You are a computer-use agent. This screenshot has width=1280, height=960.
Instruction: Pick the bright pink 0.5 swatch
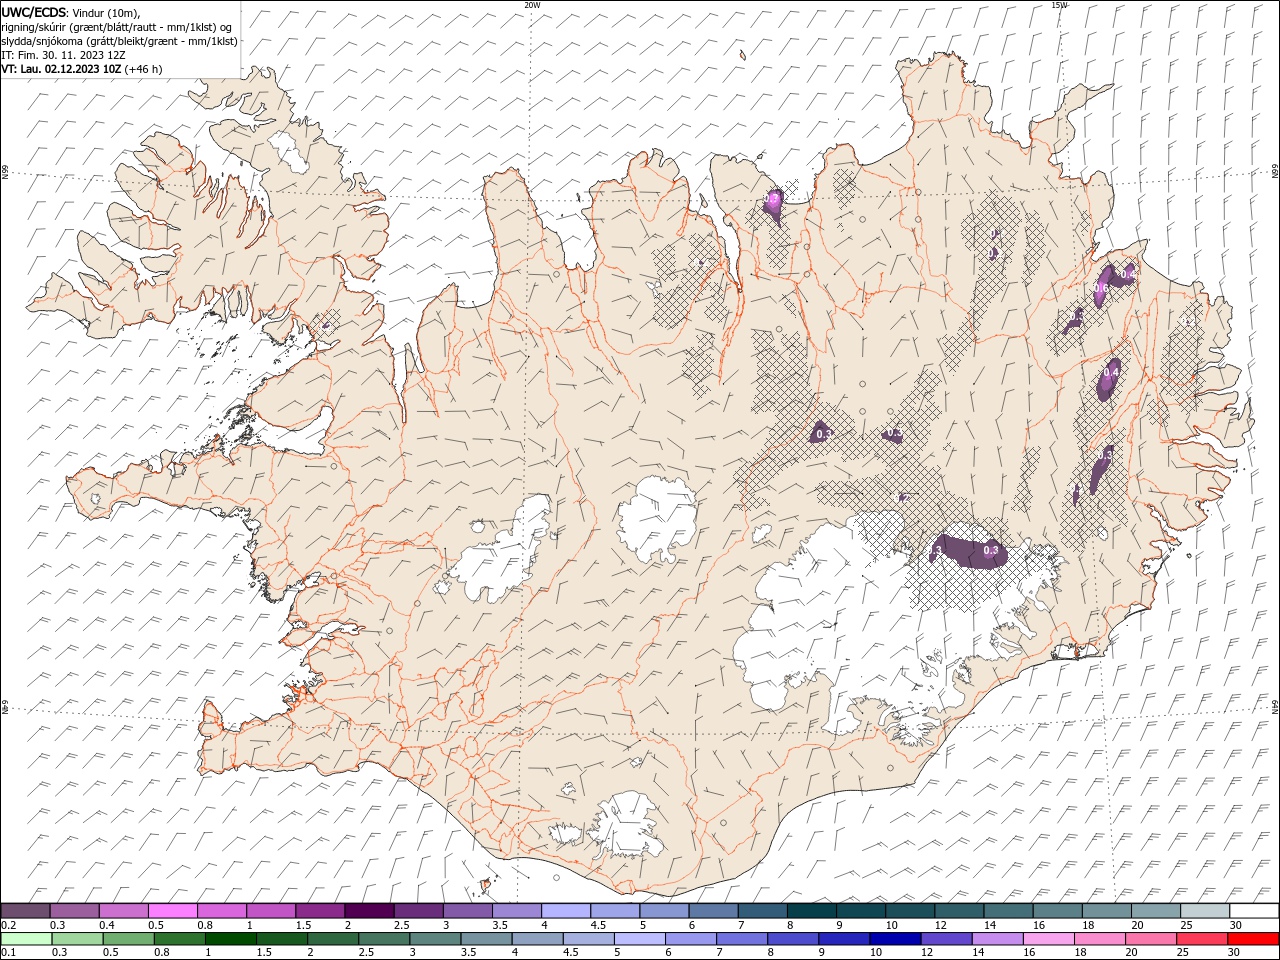click(172, 911)
